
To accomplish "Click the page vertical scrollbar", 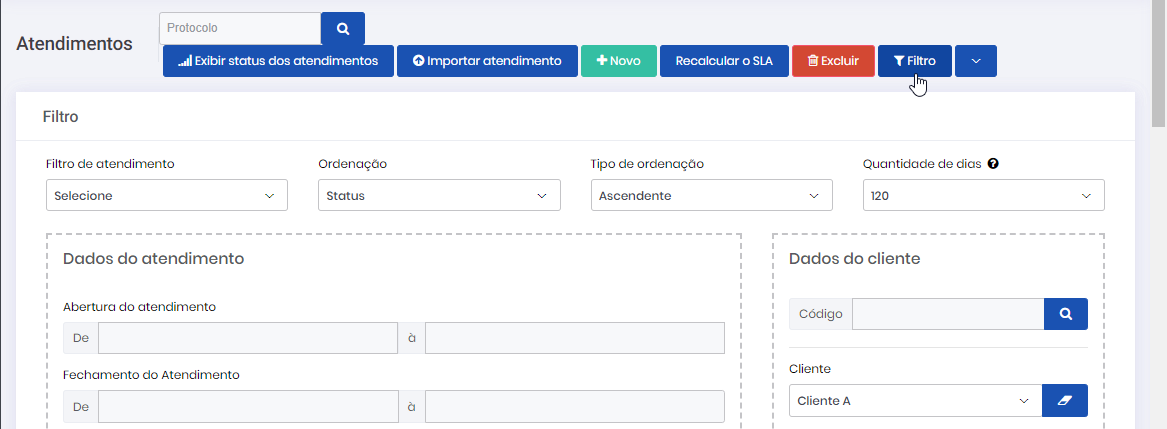I will coord(1159,60).
